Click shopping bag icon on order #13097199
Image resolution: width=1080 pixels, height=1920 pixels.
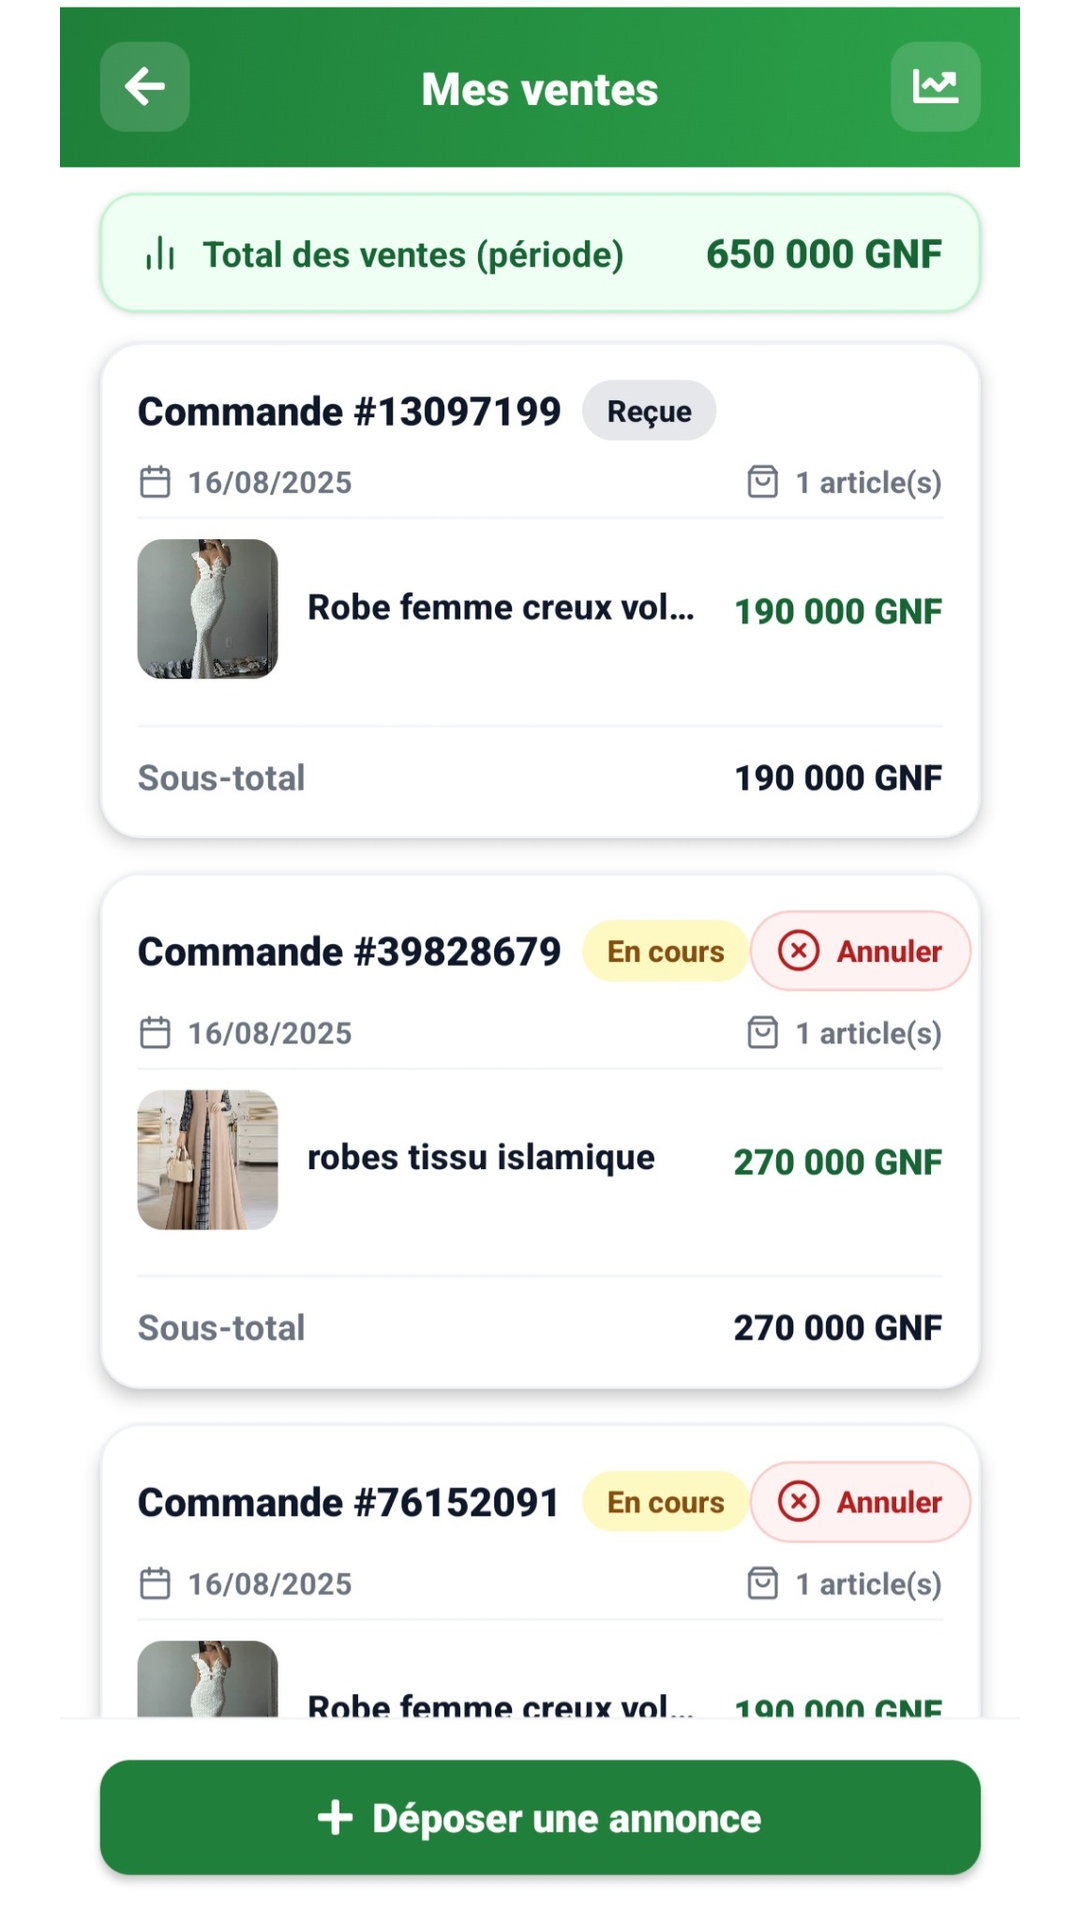762,482
